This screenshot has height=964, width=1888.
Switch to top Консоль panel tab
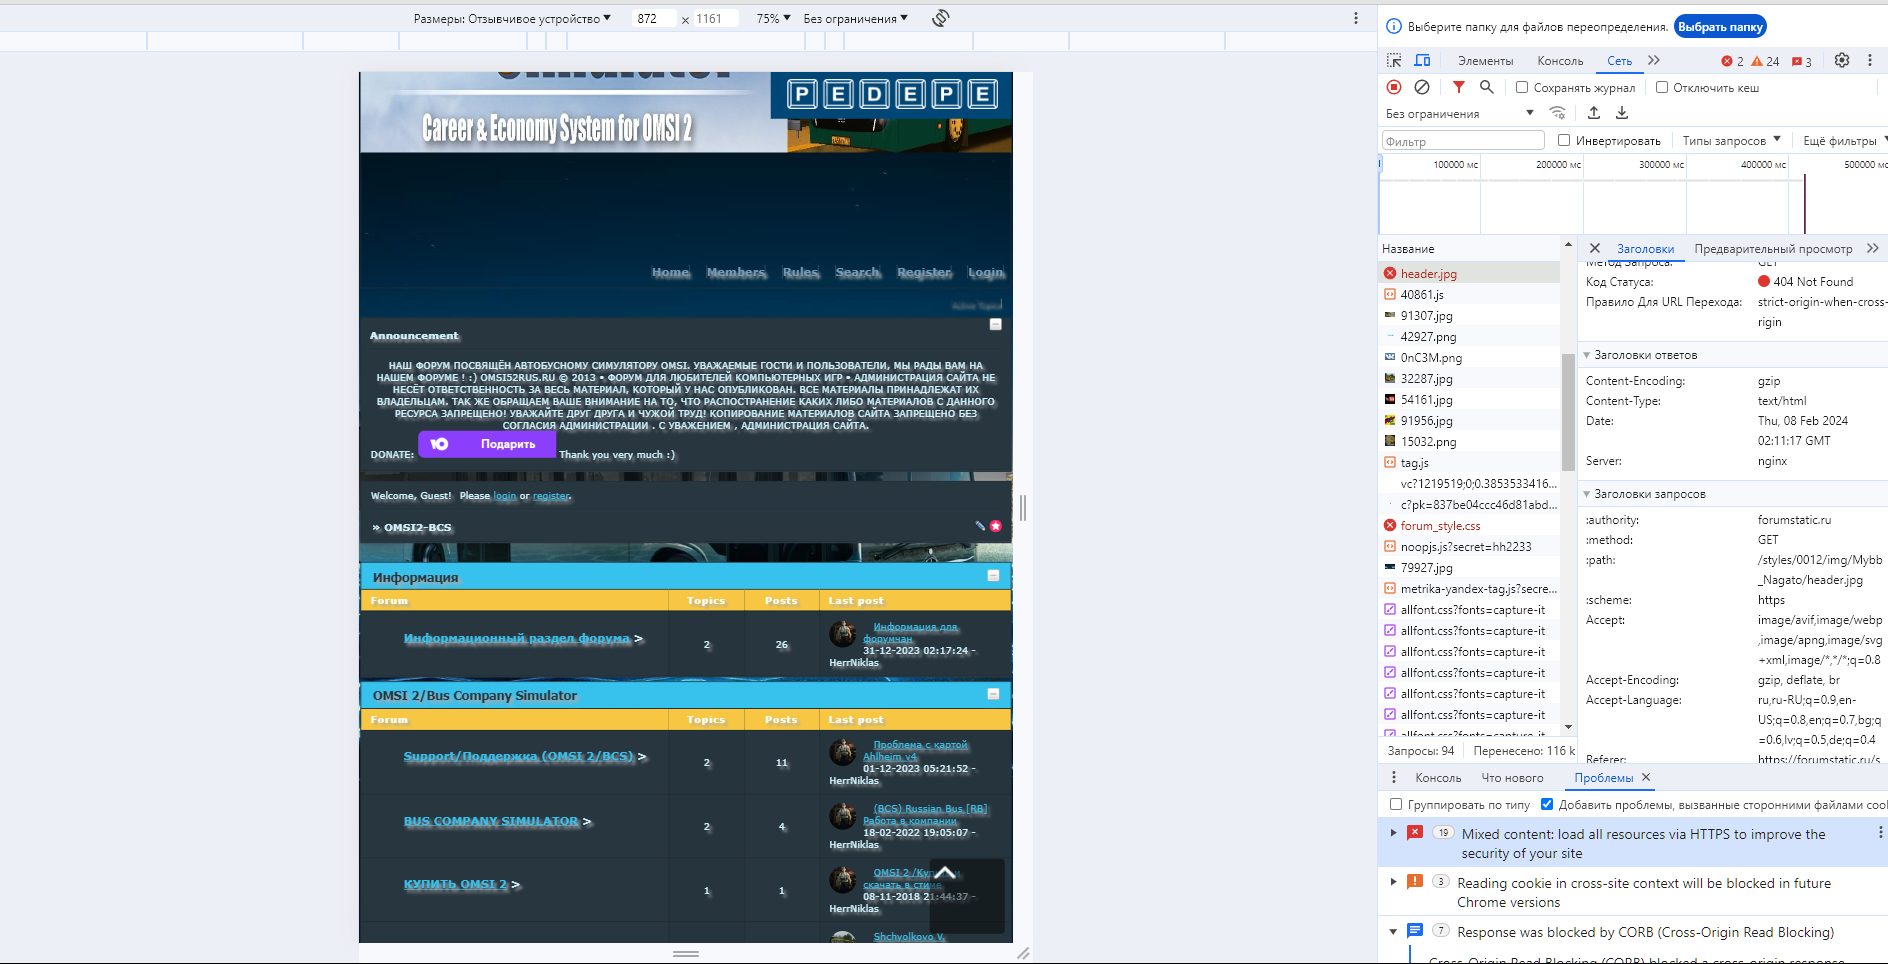pyautogui.click(x=1560, y=61)
